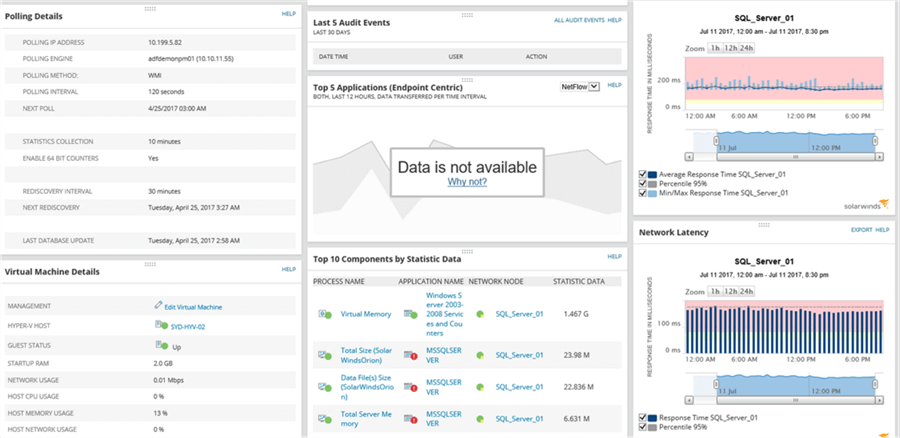Image resolution: width=900 pixels, height=438 pixels.
Task: Click Network Latency chart horizontal scrollbar thumb
Action: coord(796,399)
